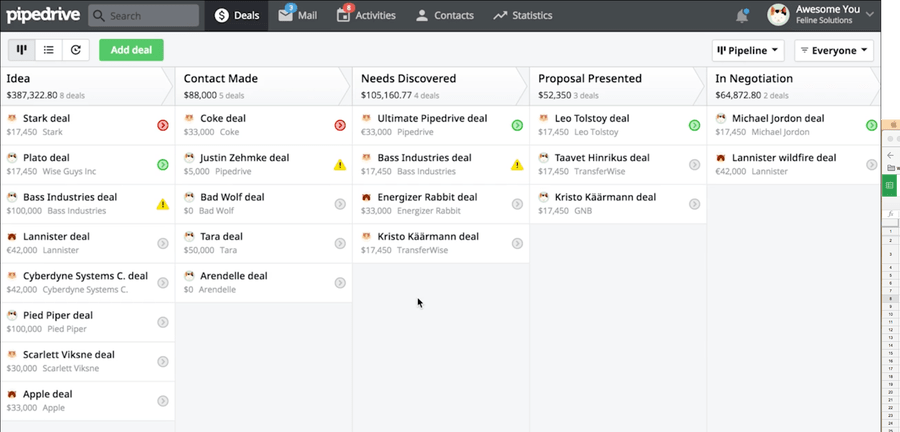
Task: Click the $387,322.80 Idea stage total
Action: [x=32, y=95]
